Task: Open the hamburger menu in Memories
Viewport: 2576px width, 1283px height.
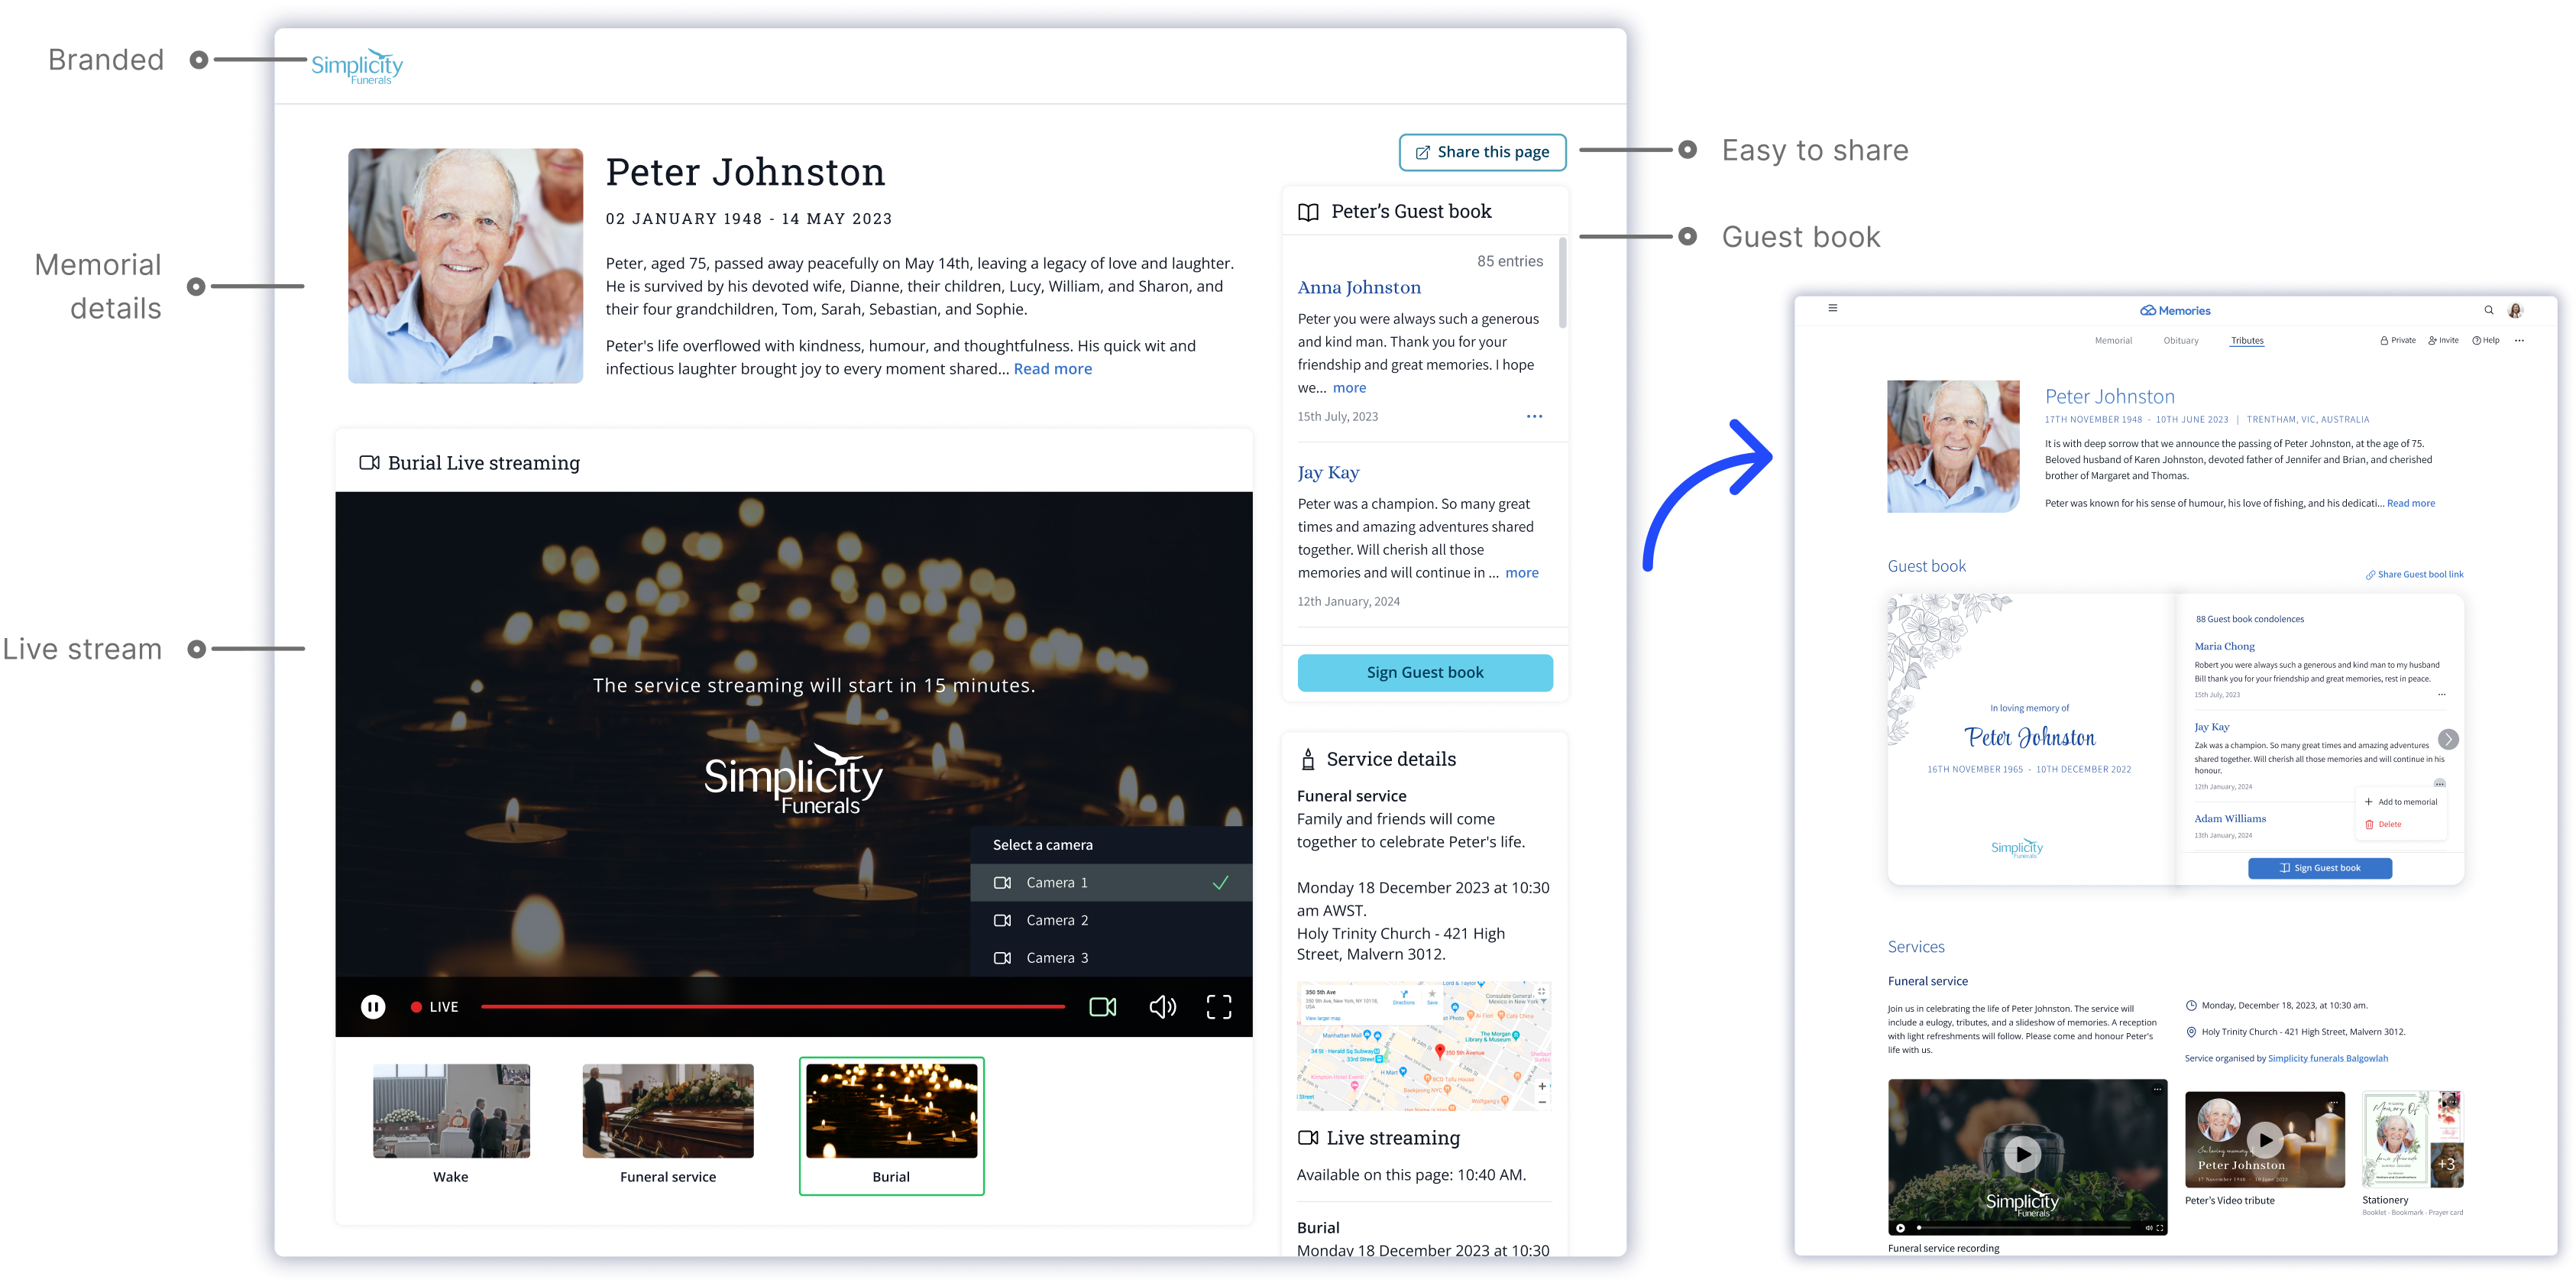Action: 1832,308
